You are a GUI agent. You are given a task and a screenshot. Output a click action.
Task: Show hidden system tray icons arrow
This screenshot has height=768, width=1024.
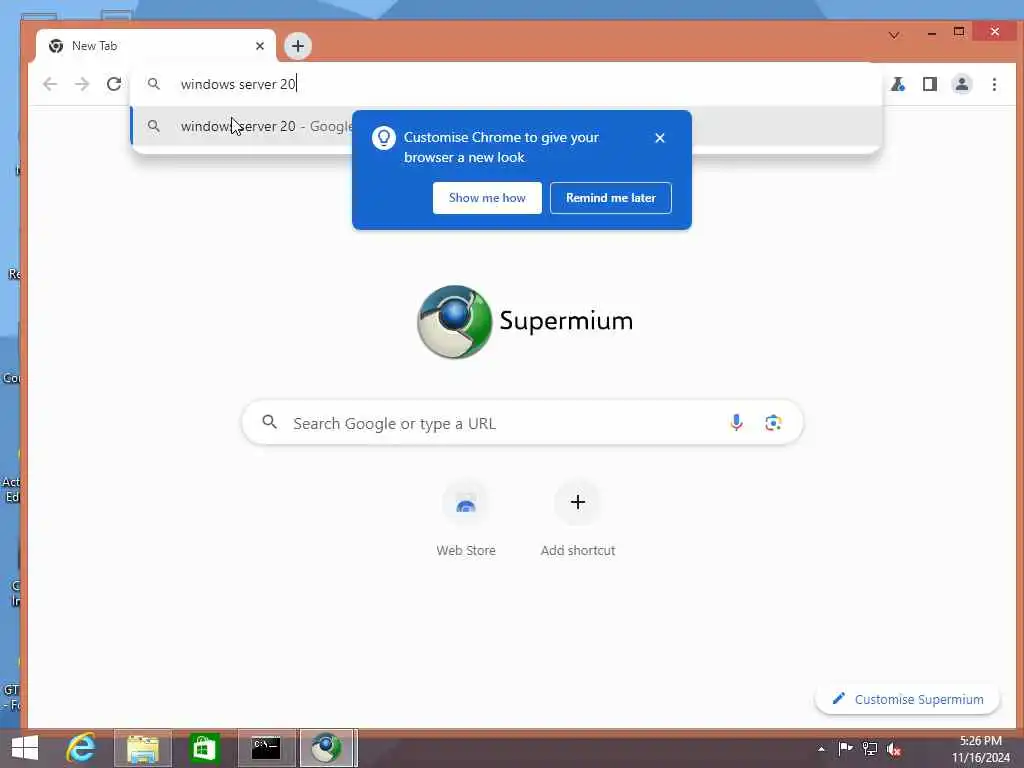tap(821, 749)
